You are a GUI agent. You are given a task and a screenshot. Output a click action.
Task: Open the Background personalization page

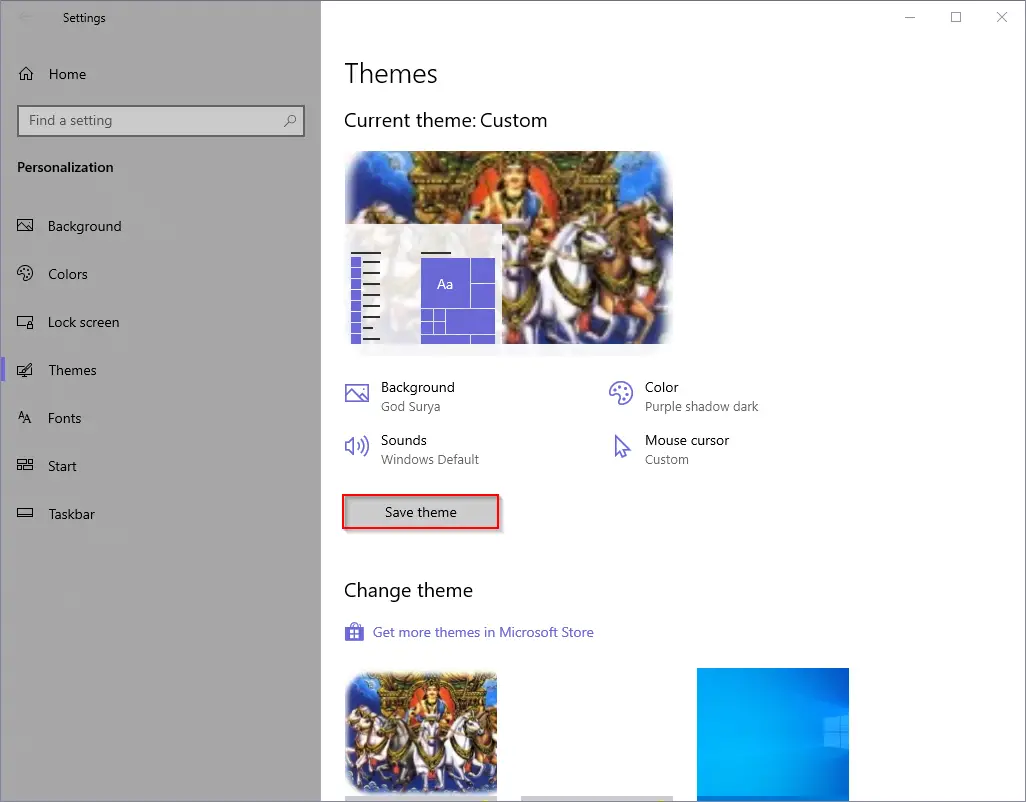160,226
